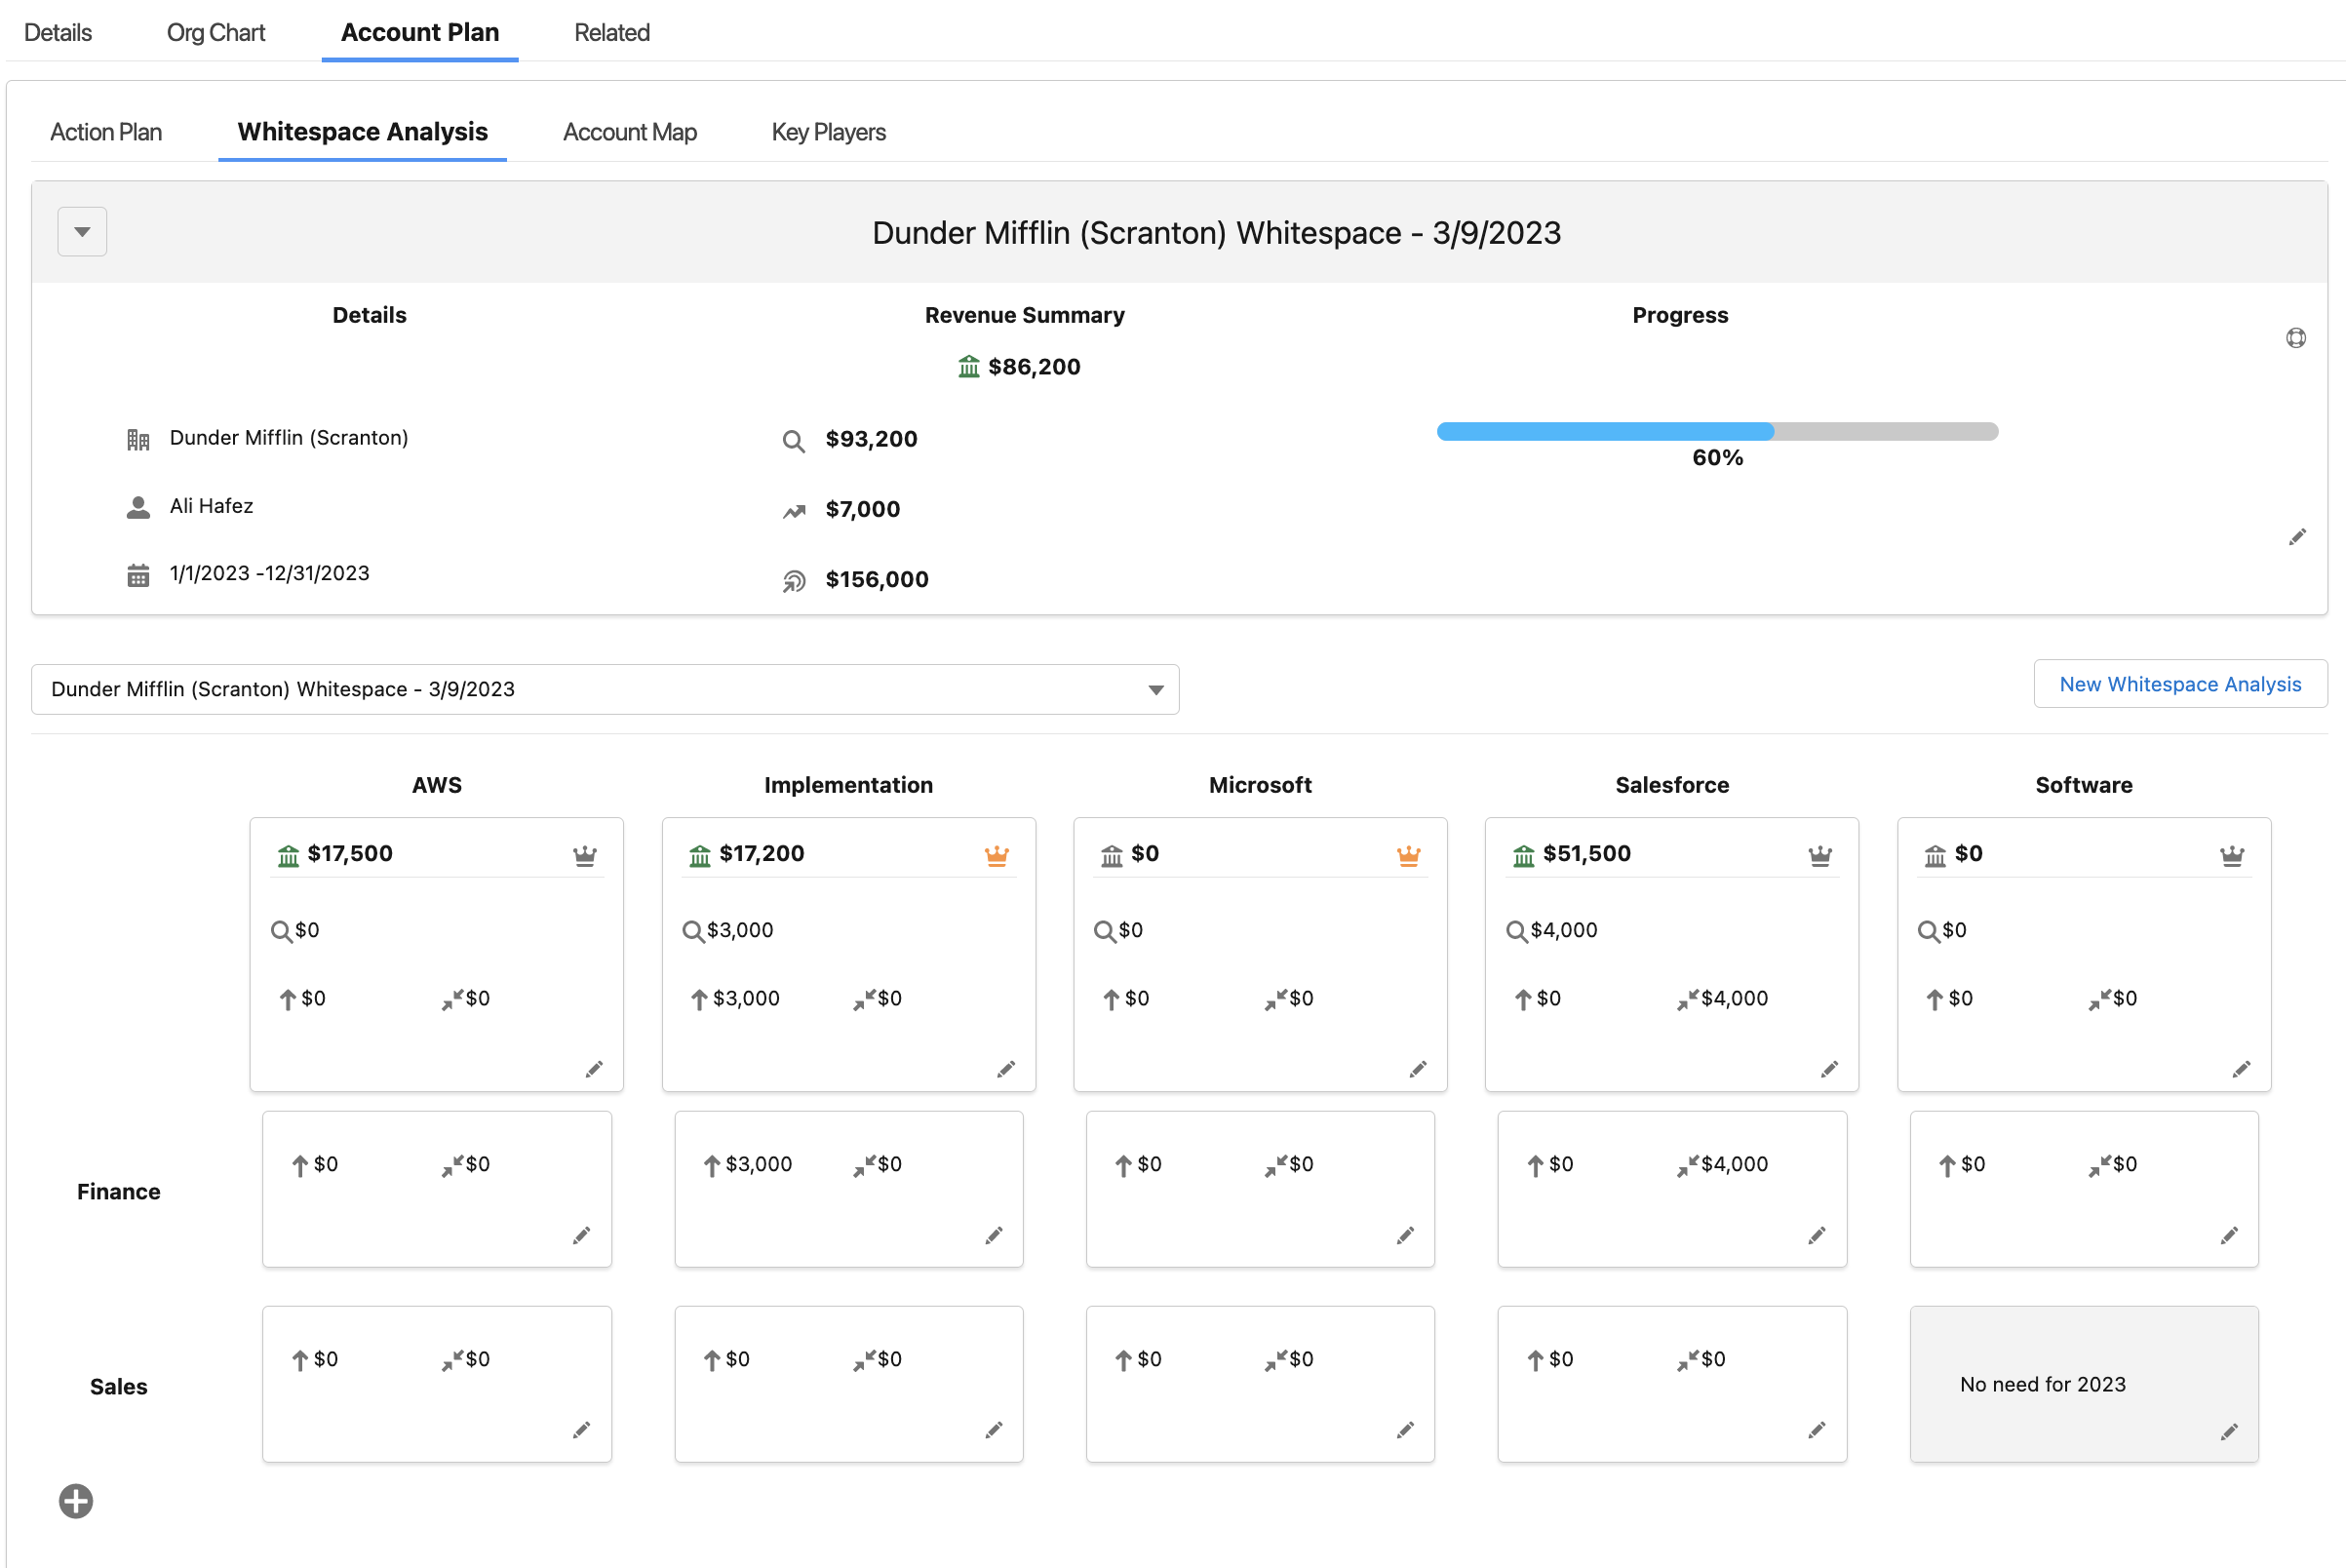Edit the Software summary card
This screenshot has width=2346, height=1568.
click(x=2242, y=1069)
